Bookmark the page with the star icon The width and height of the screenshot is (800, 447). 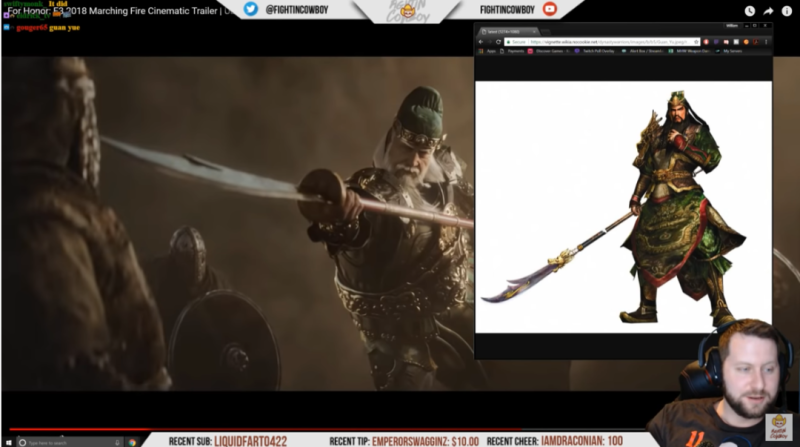click(x=696, y=42)
